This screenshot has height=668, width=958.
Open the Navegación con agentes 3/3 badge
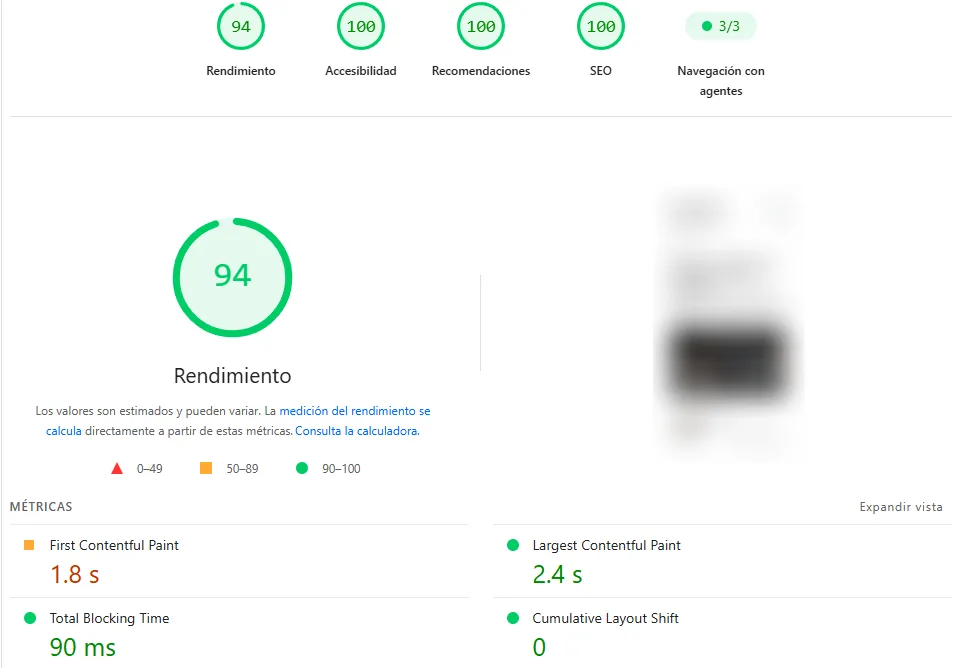(x=721, y=26)
